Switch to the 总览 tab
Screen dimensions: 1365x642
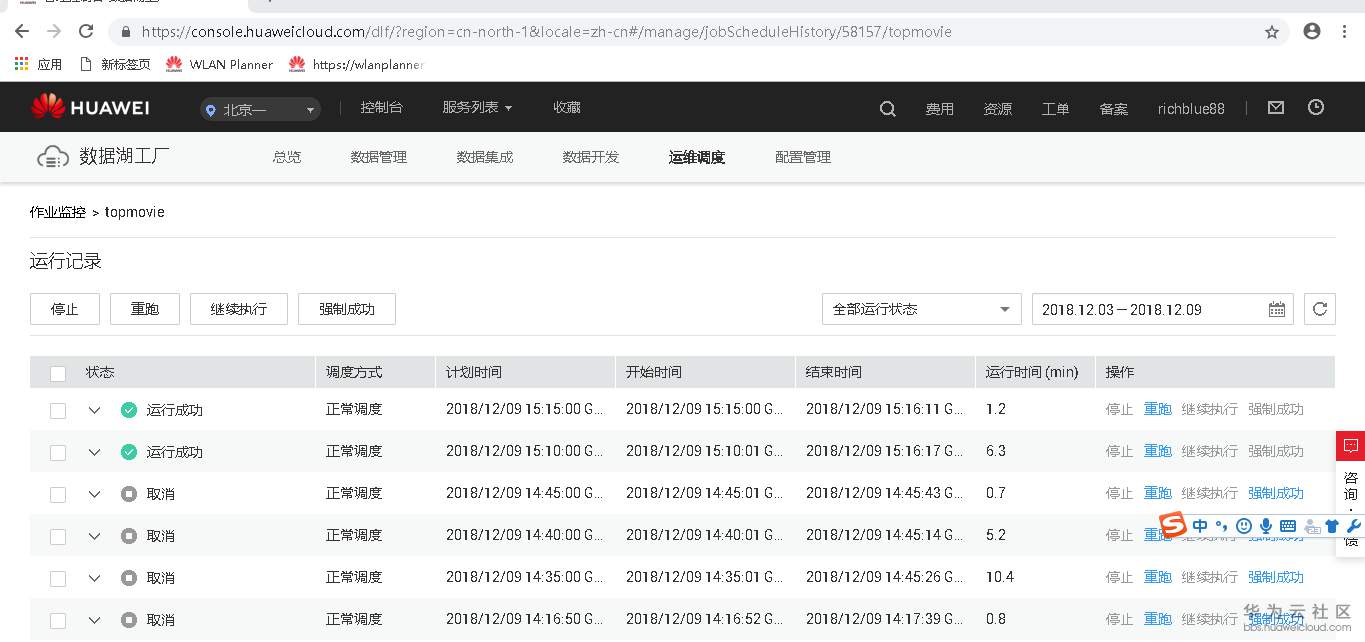click(286, 157)
